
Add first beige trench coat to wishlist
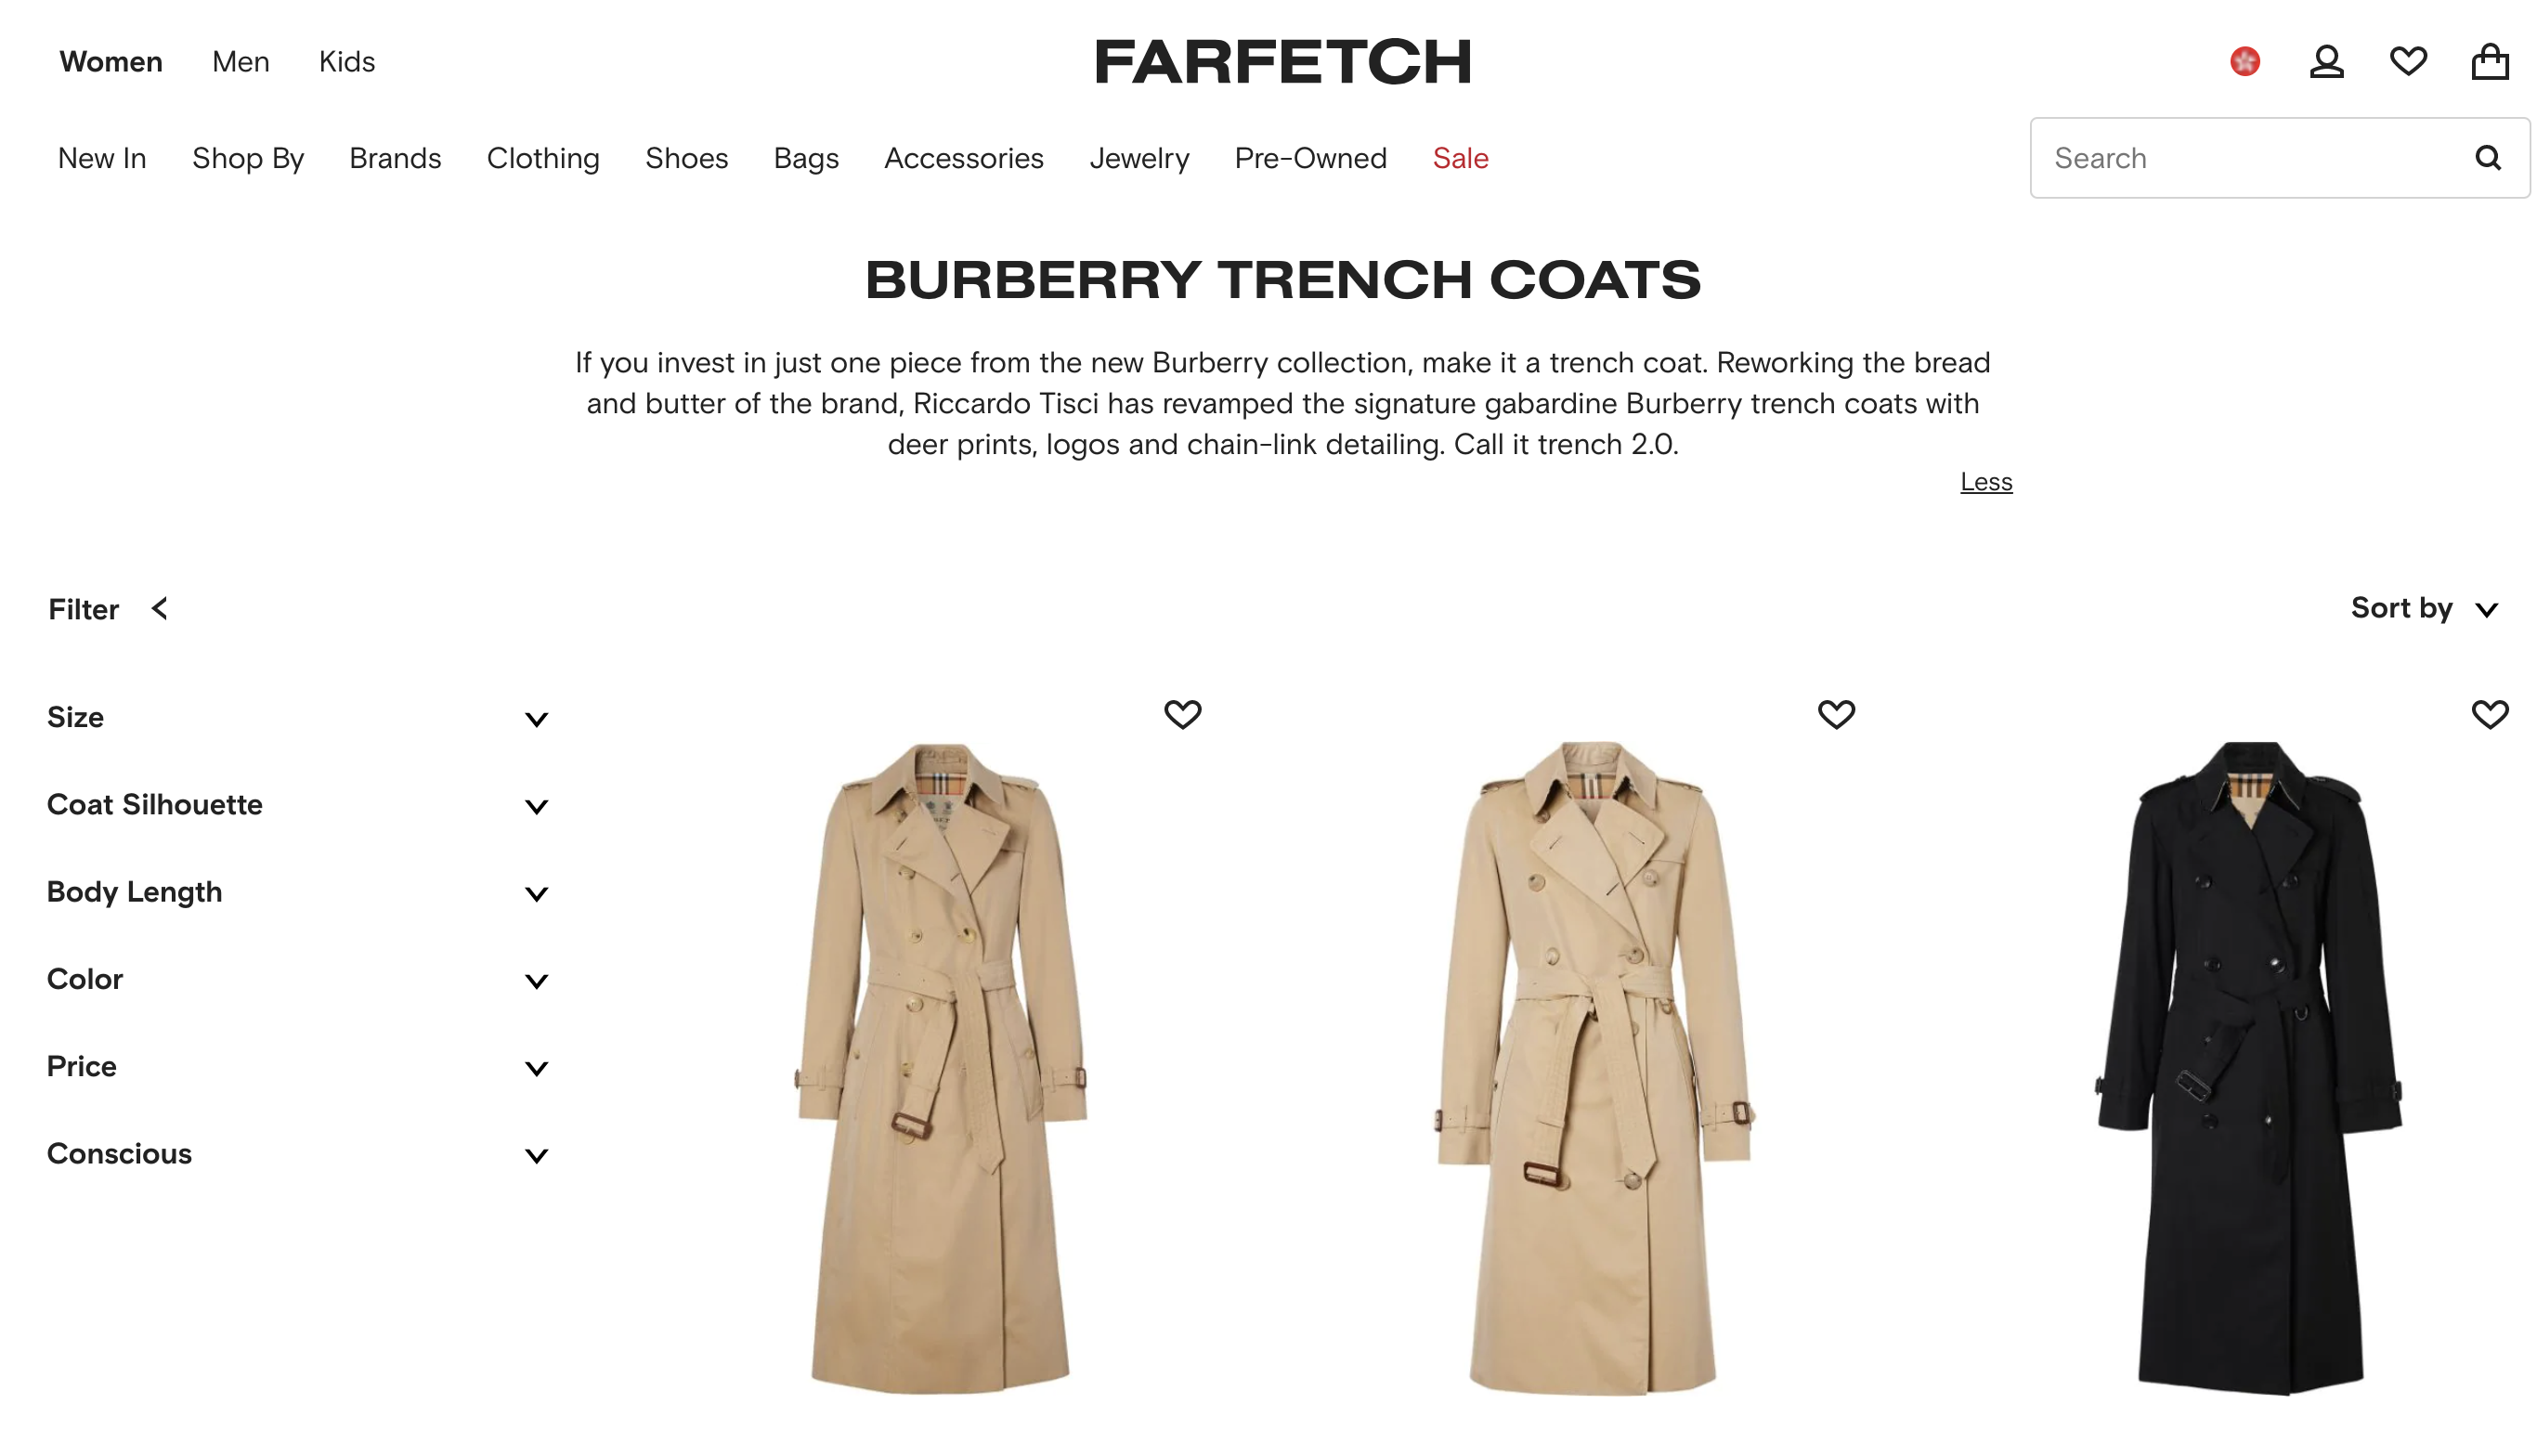tap(1182, 714)
